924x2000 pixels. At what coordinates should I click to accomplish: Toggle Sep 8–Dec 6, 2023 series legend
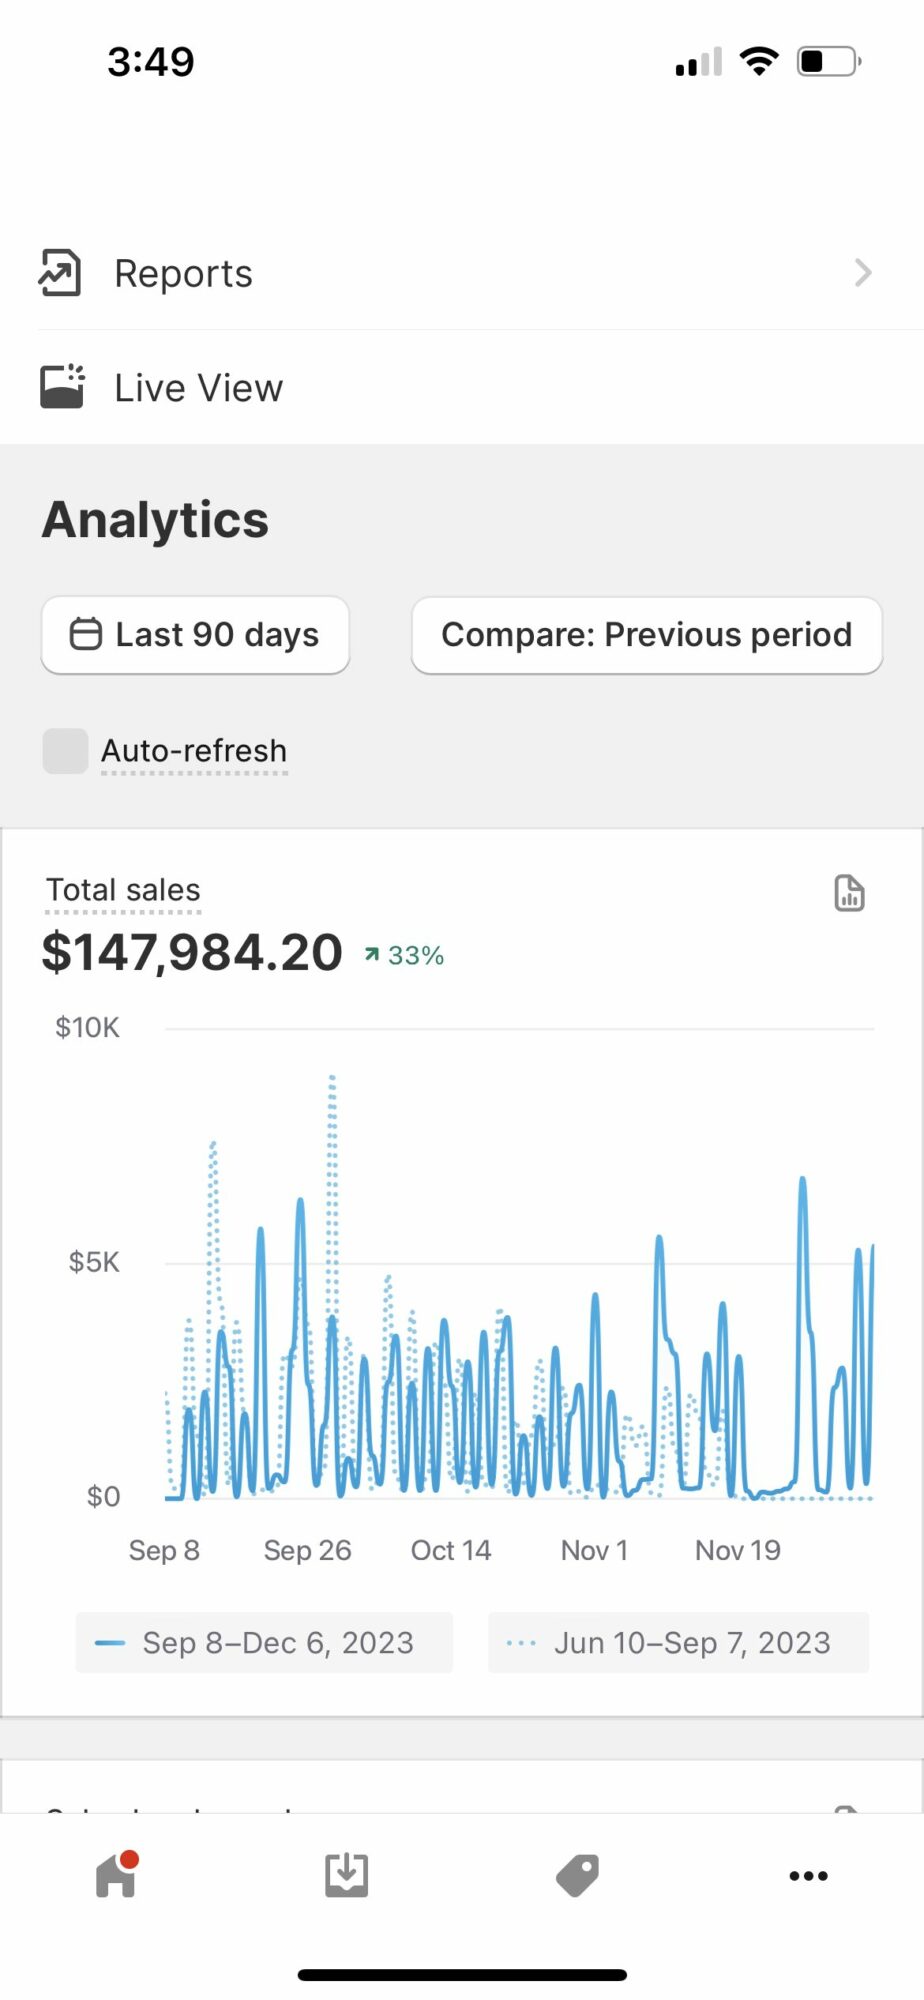[x=264, y=1642]
